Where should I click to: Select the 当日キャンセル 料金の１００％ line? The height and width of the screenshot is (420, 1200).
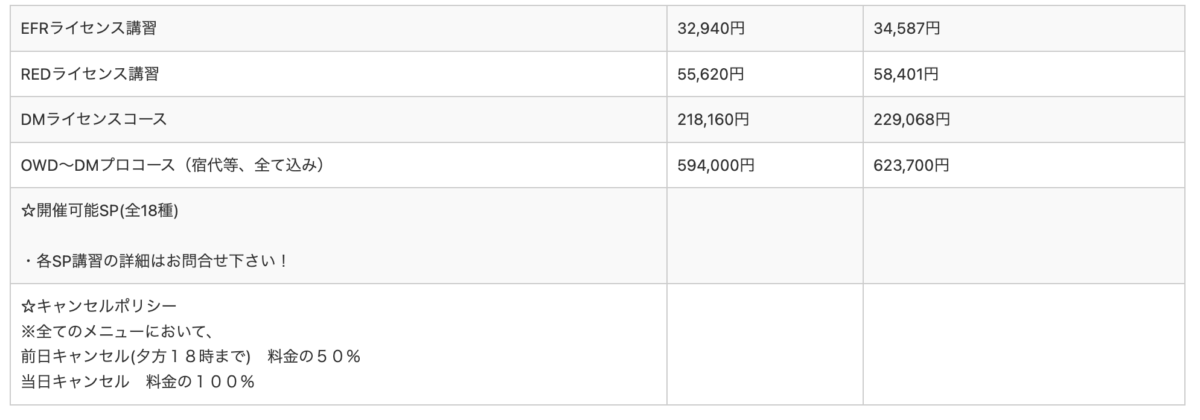136,381
